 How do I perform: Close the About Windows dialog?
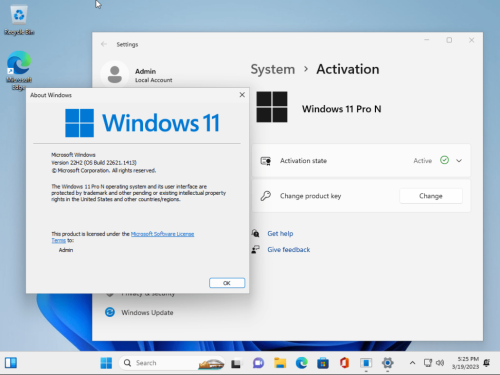242,95
